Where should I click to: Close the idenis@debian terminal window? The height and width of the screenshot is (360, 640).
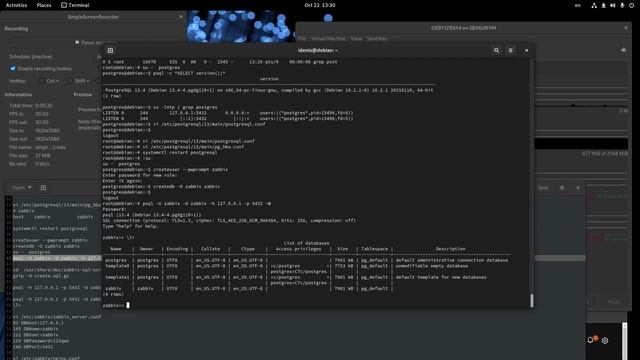tap(527, 50)
